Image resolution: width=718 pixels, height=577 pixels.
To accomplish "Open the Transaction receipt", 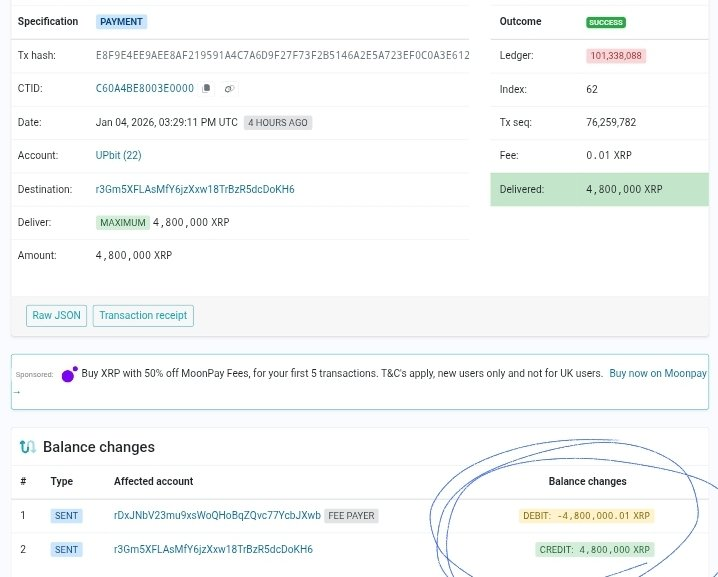I will (x=143, y=316).
